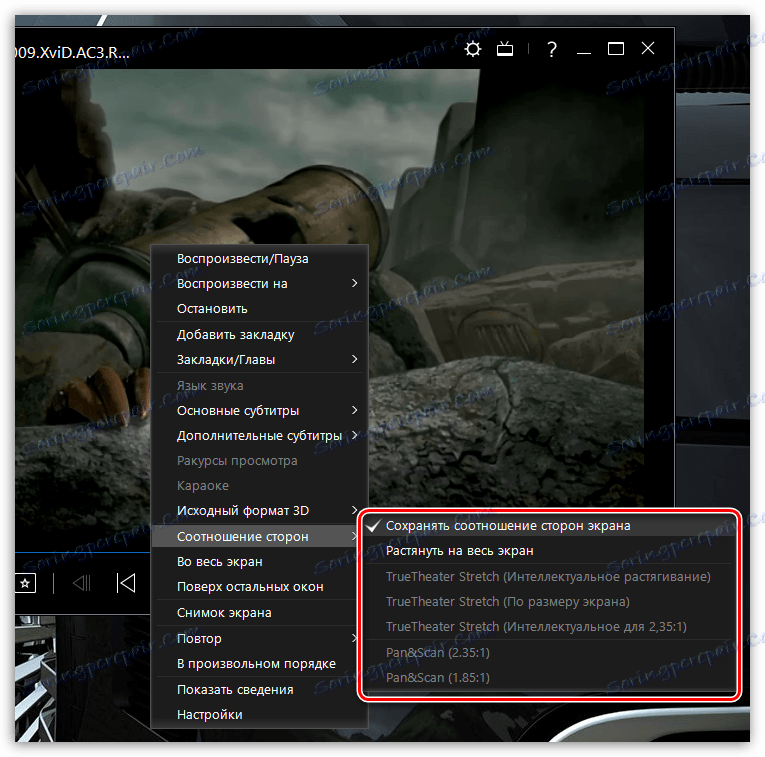Open "Настройки" from context menu
The image size is (765, 757).
[260, 715]
